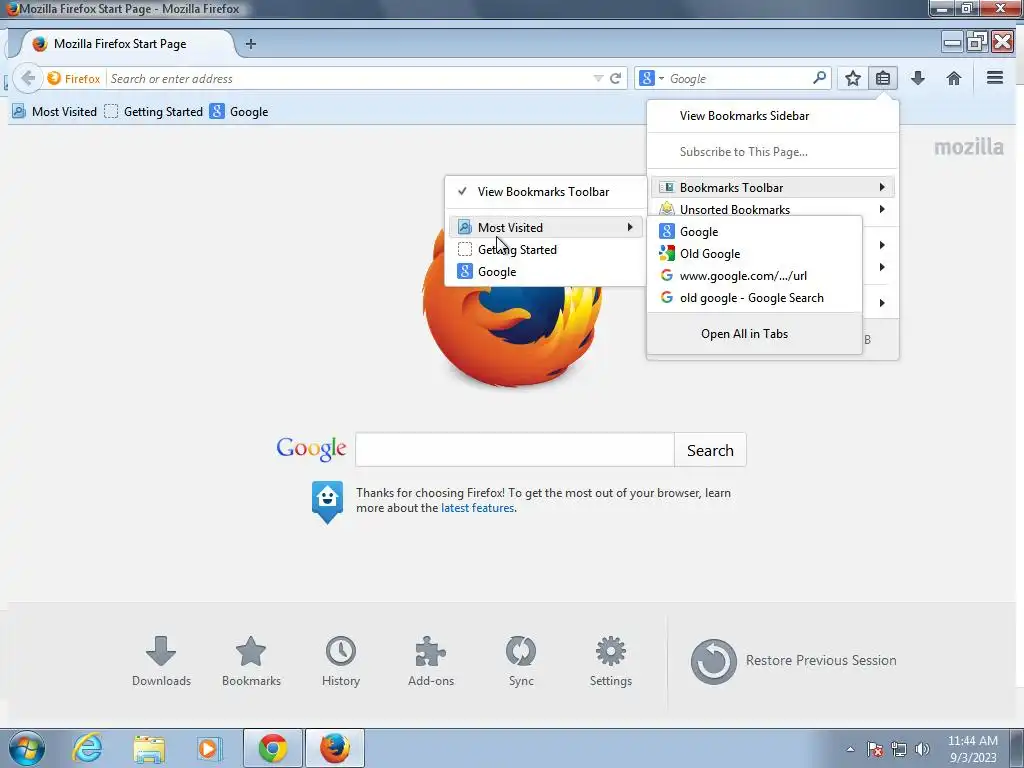The image size is (1024, 768).
Task: Open History clock shortcut on start page
Action: pos(341,661)
